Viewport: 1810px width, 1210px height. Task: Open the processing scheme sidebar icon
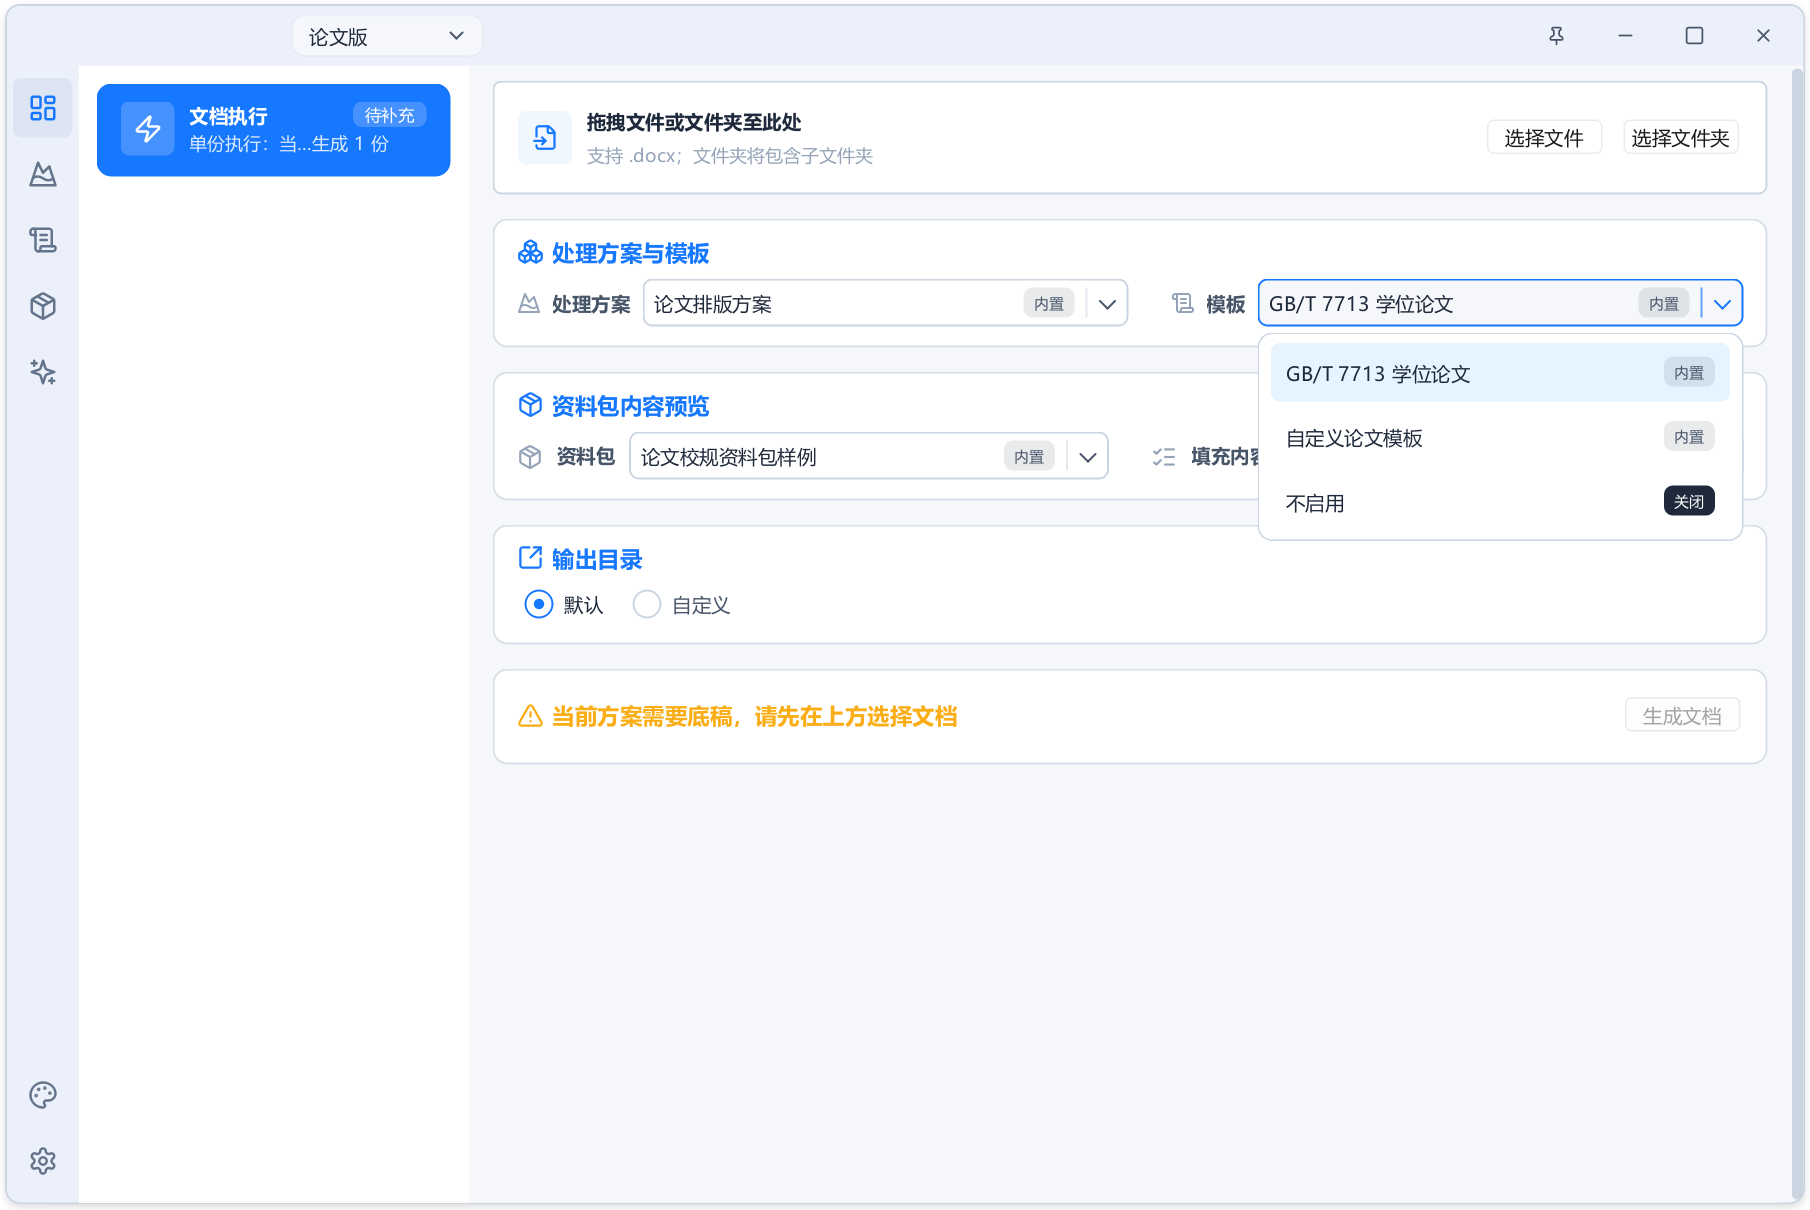pyautogui.click(x=43, y=174)
